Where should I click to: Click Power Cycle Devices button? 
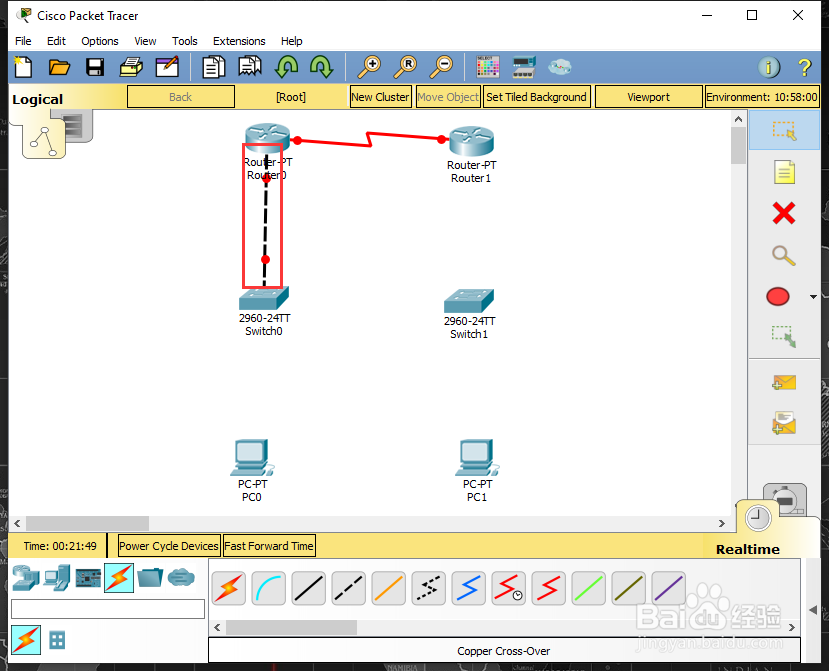click(x=169, y=546)
